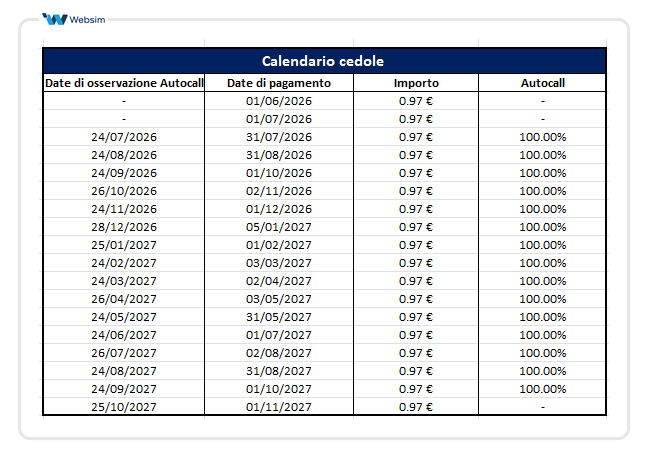Click the Websim logo icon
The width and height of the screenshot is (648, 458).
coord(55,19)
